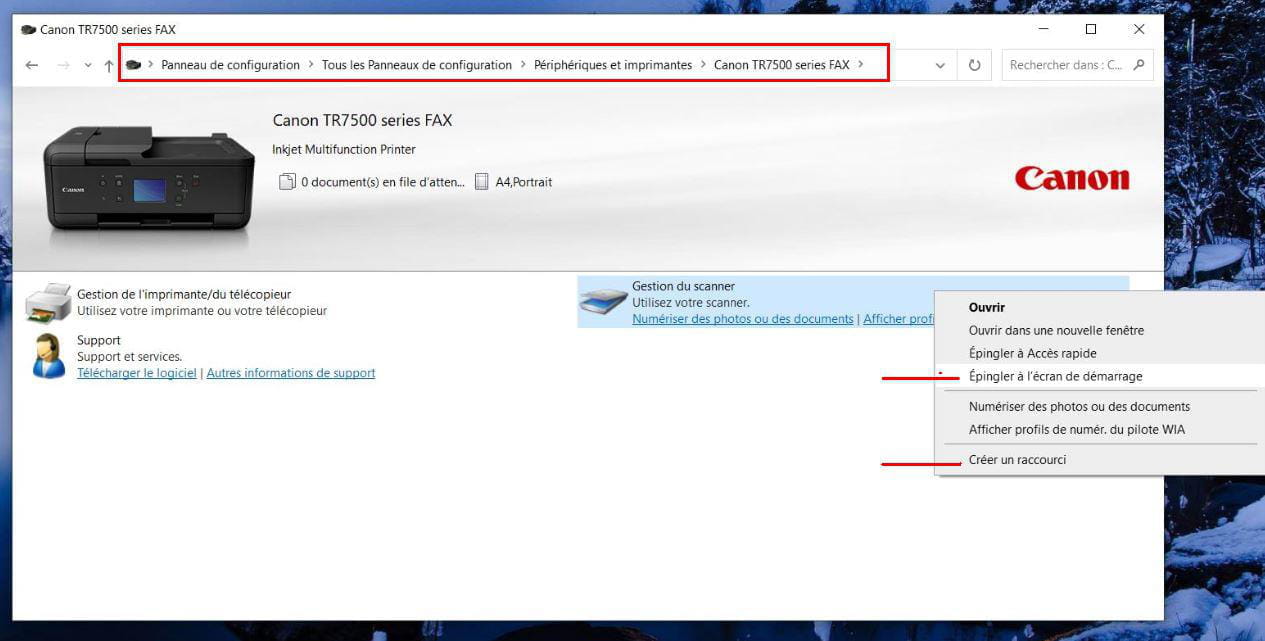
Task: Expand chevron after Panneau de configuration
Action: (311, 65)
